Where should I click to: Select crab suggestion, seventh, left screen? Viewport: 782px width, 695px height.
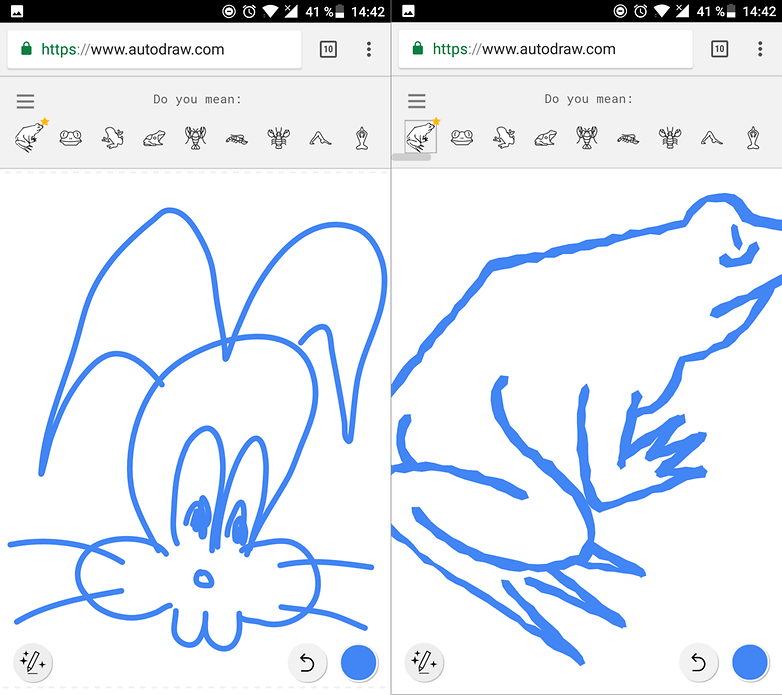pyautogui.click(x=279, y=138)
